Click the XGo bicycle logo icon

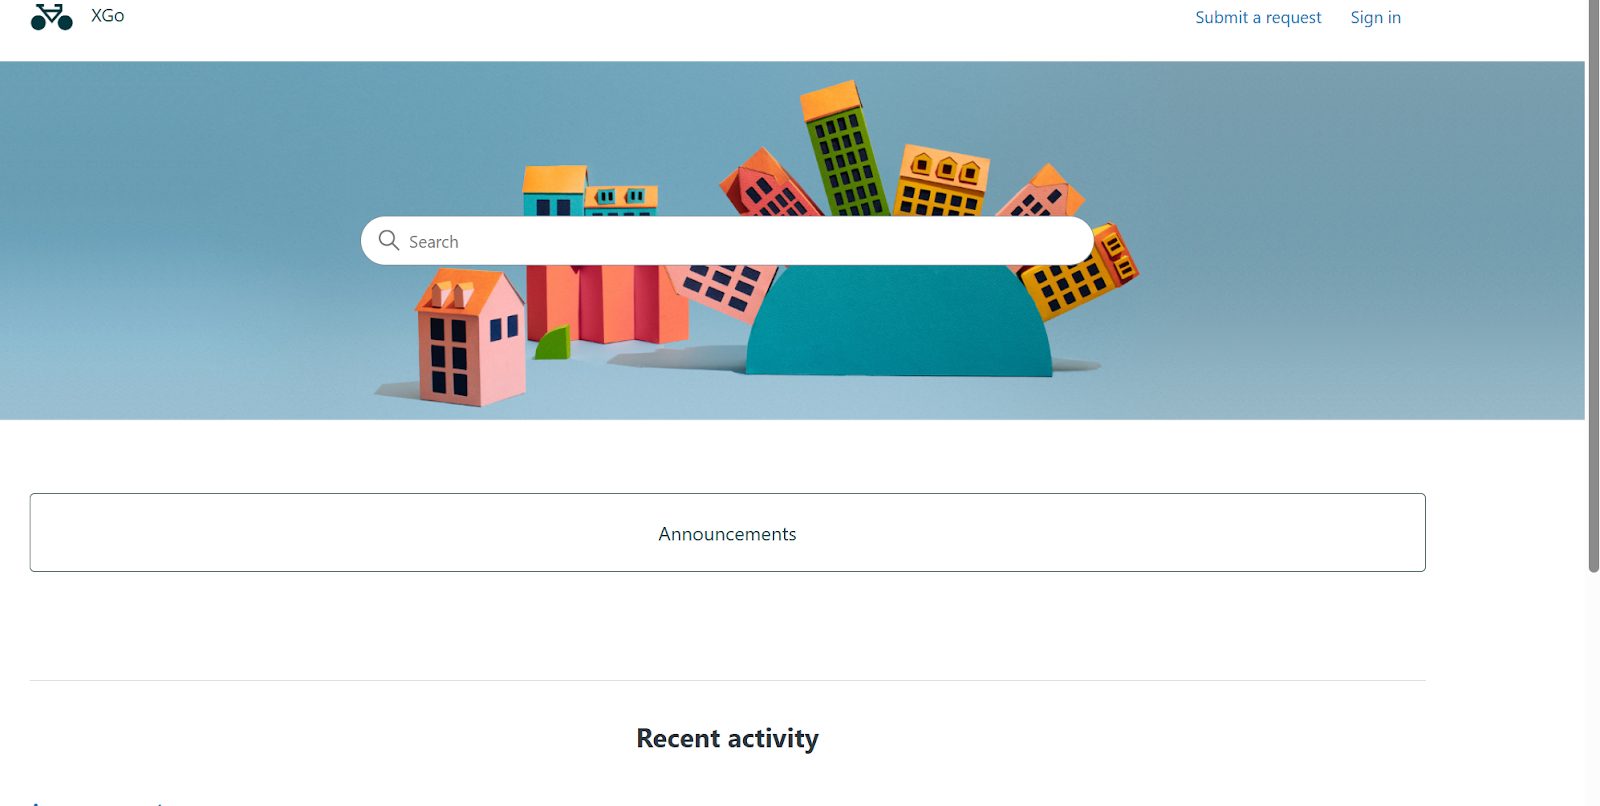[x=51, y=17]
